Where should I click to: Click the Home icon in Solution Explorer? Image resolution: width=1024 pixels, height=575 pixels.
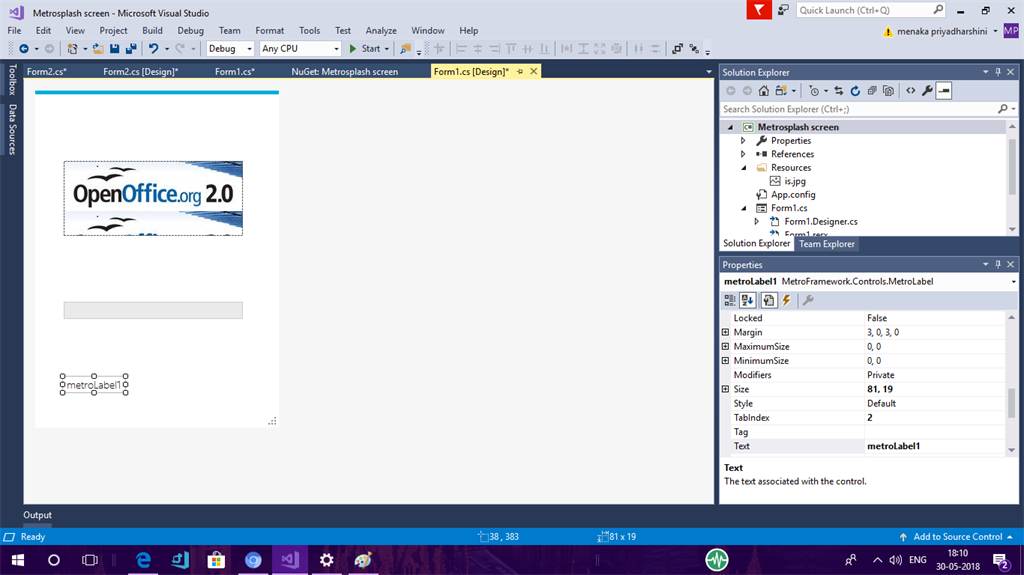point(763,91)
